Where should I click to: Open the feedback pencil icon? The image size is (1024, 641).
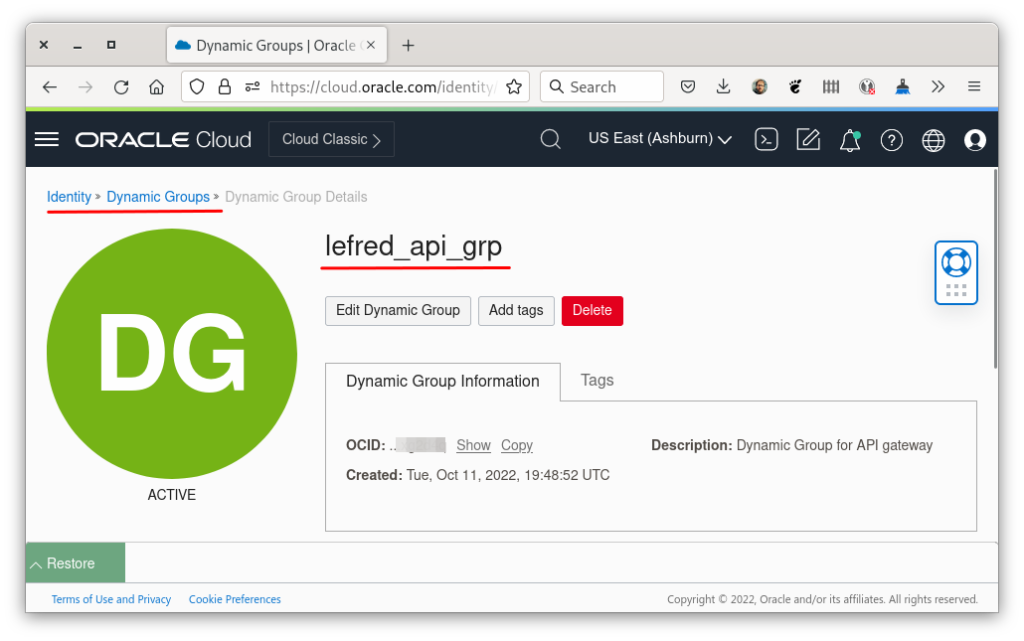click(x=808, y=139)
